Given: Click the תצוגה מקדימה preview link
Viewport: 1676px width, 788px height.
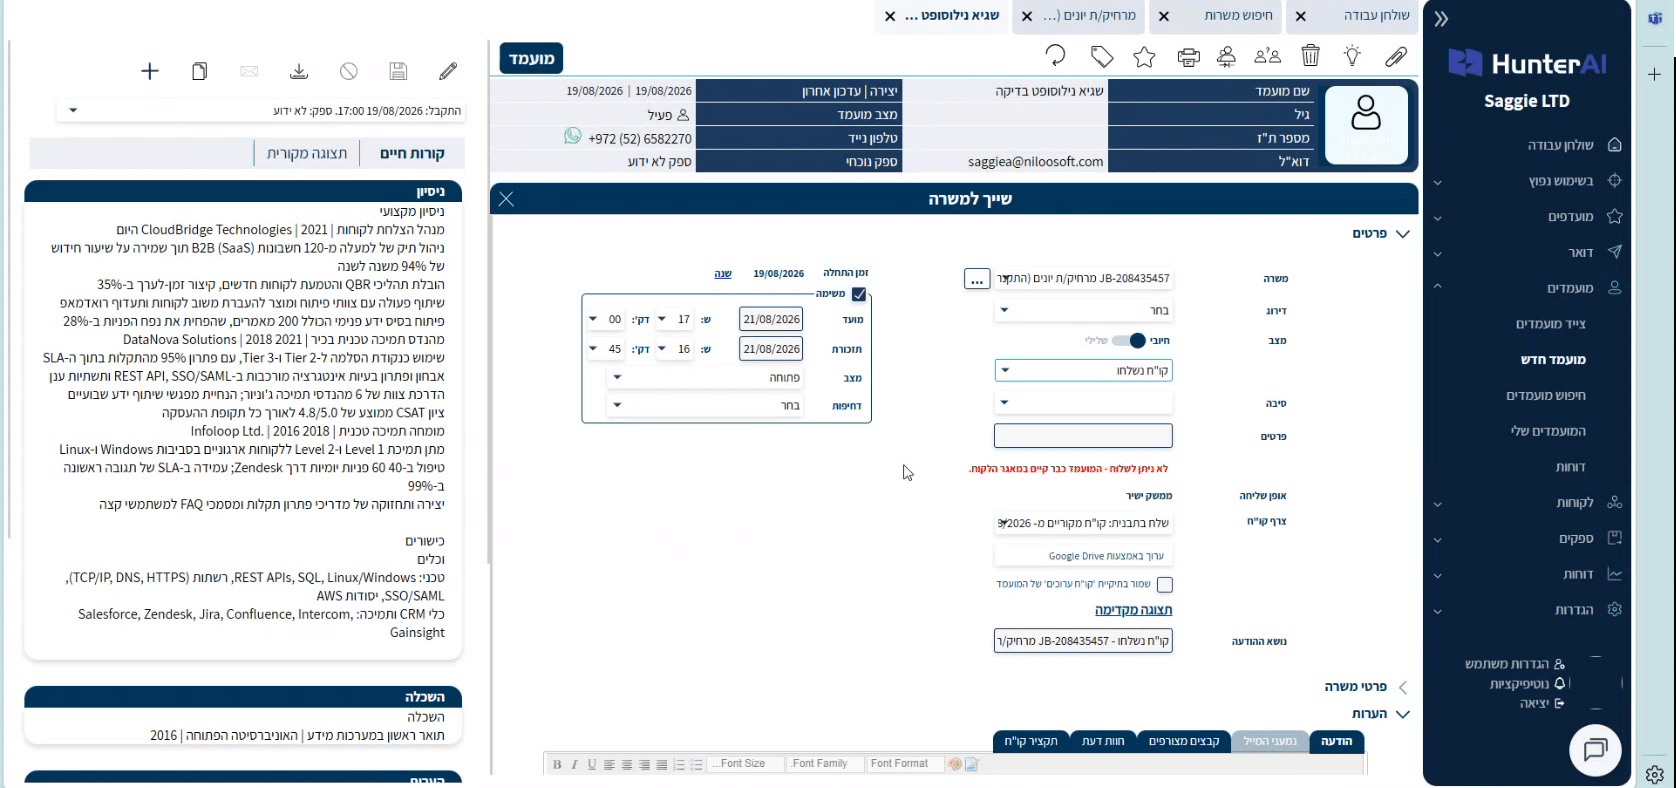Looking at the screenshot, I should [1133, 610].
